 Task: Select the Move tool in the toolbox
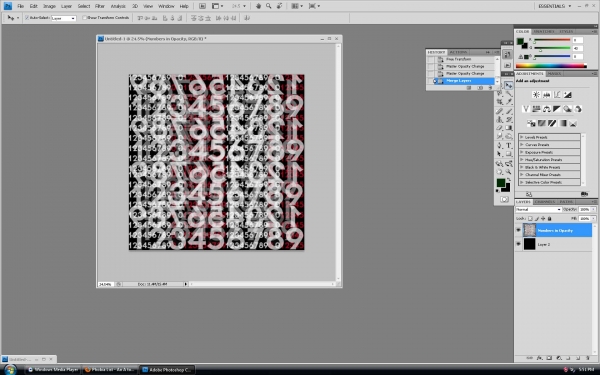point(509,85)
